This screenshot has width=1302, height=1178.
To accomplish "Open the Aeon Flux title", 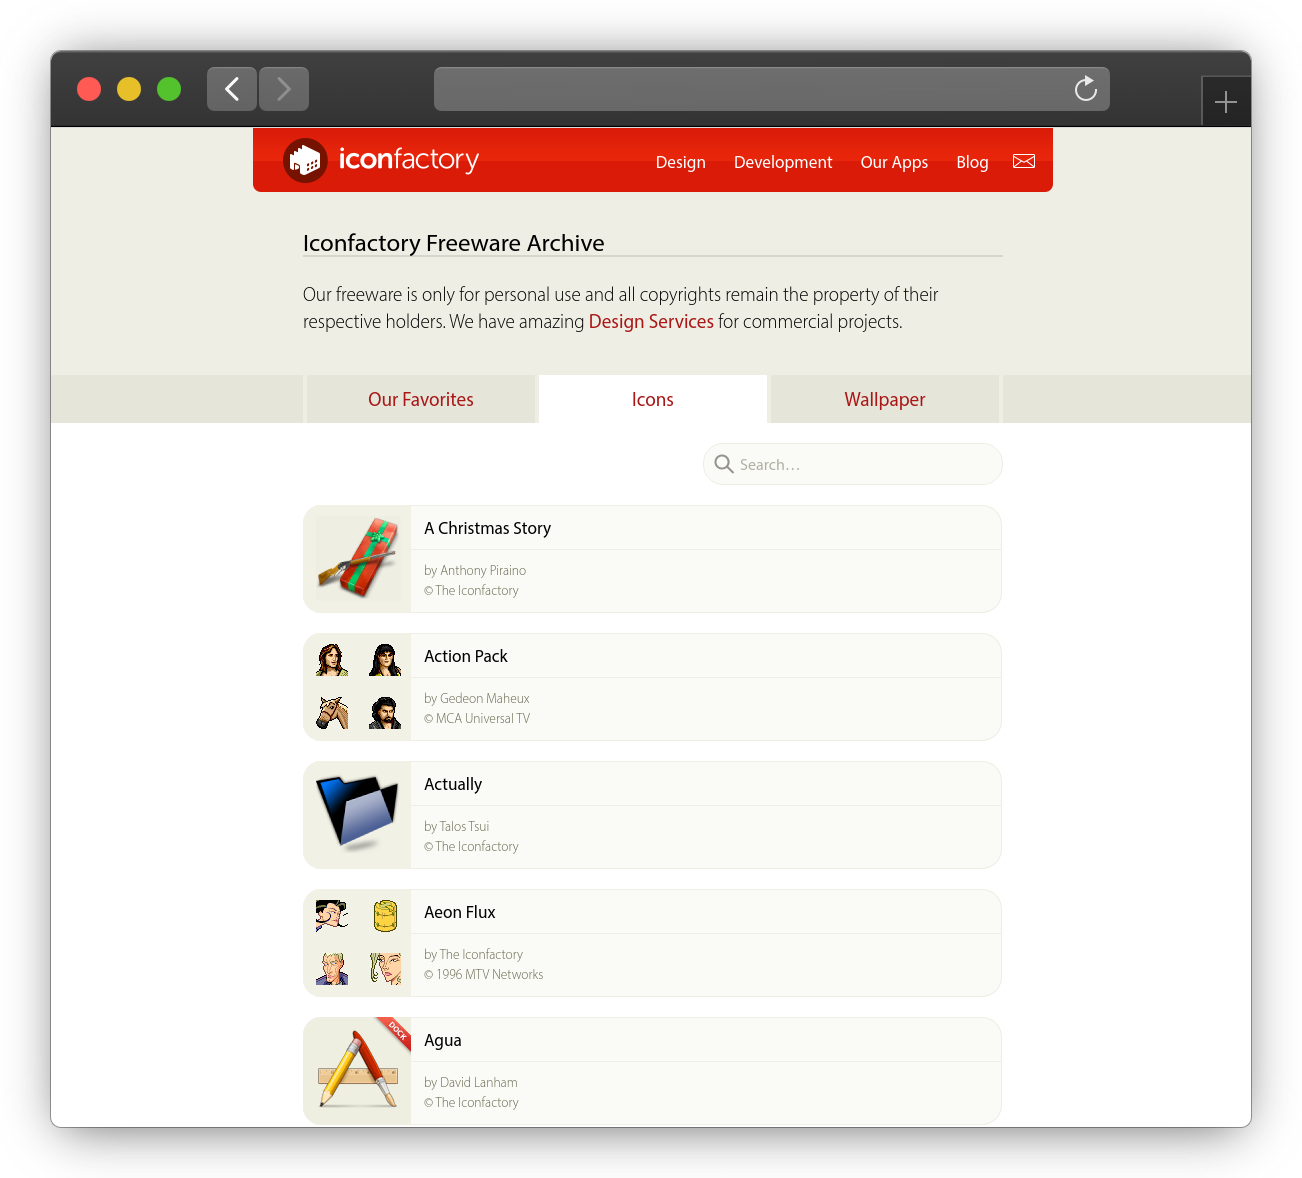I will (x=460, y=912).
